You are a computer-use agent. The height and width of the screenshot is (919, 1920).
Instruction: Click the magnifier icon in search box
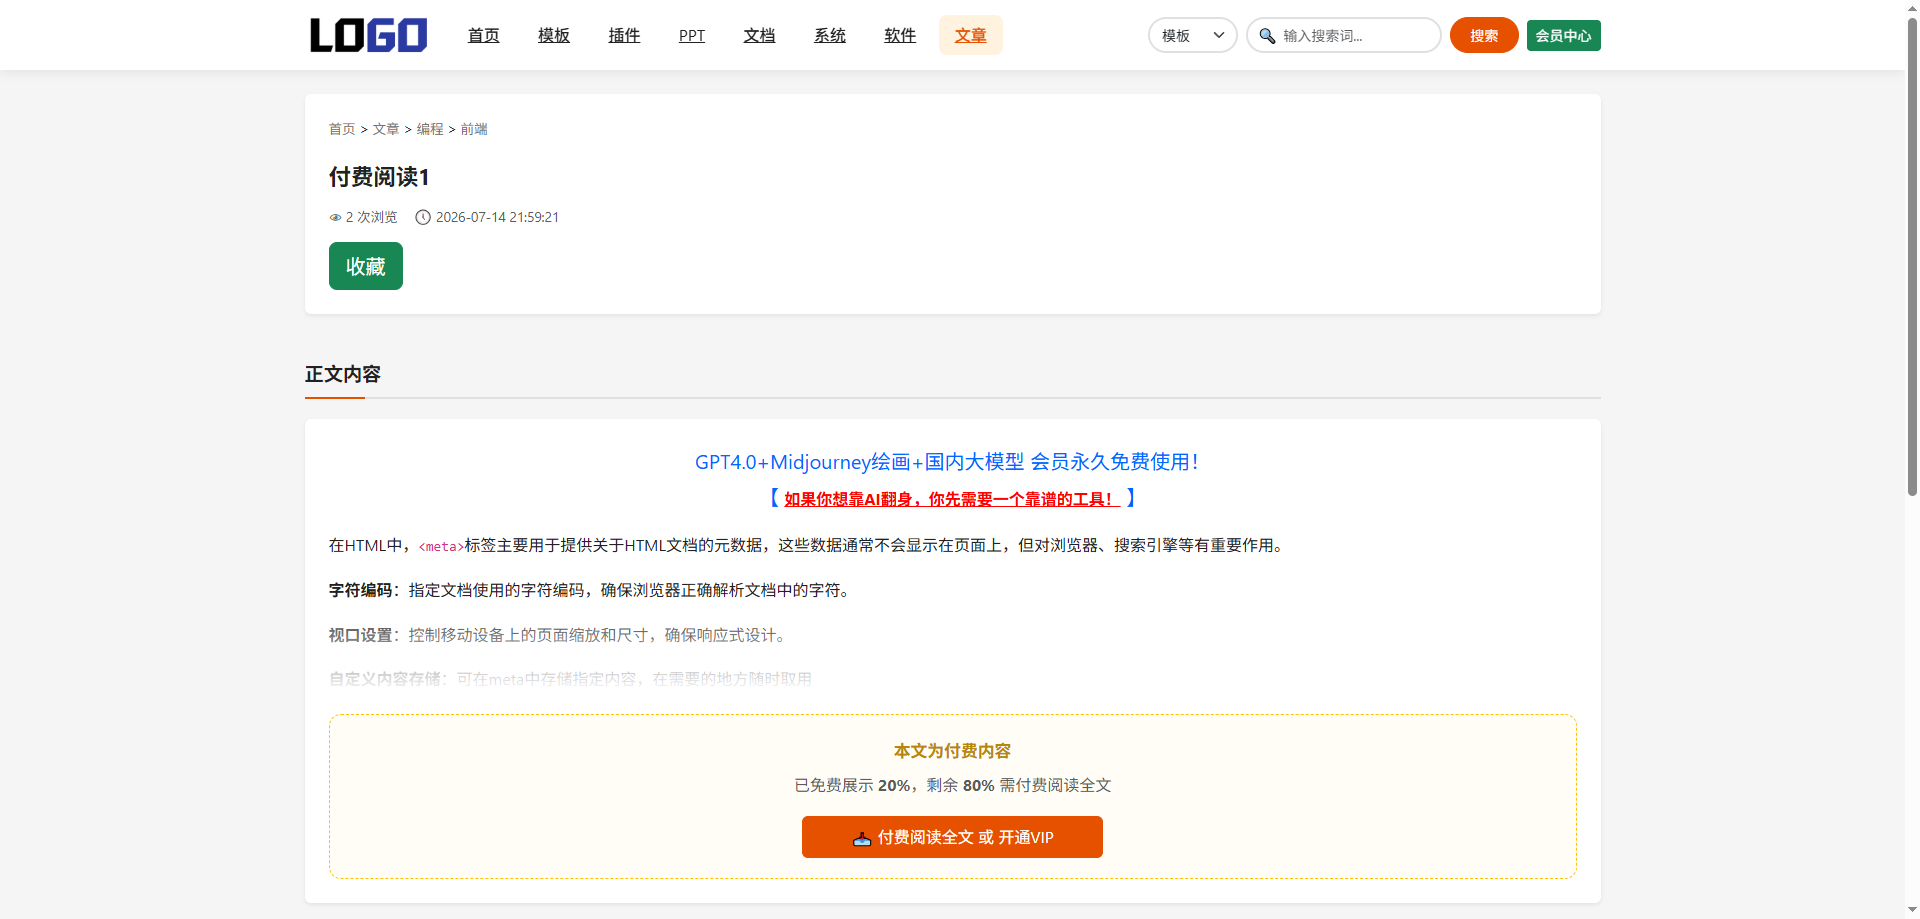coord(1267,36)
